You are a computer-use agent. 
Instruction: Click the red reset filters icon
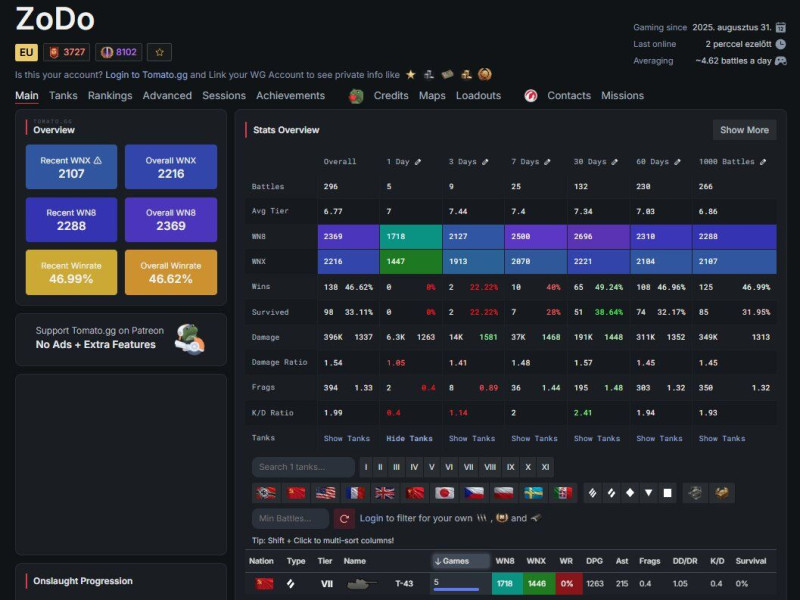click(344, 518)
